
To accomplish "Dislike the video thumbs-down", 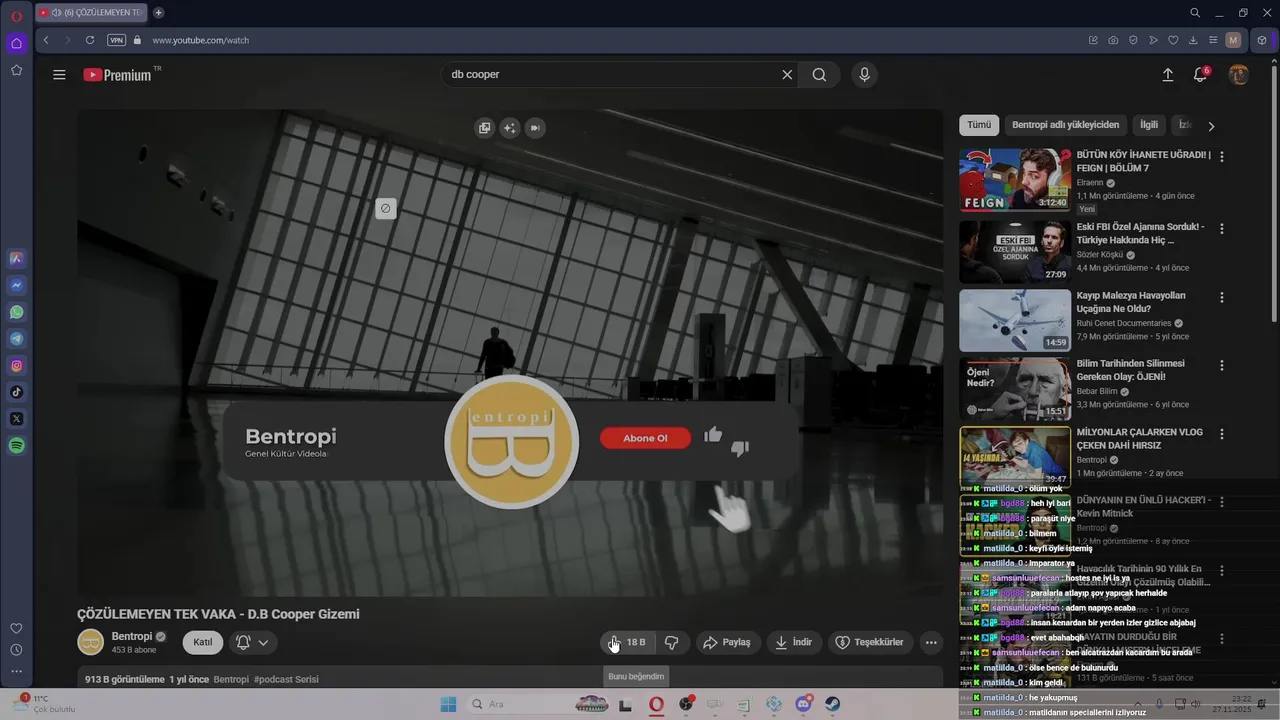I will pos(672,642).
